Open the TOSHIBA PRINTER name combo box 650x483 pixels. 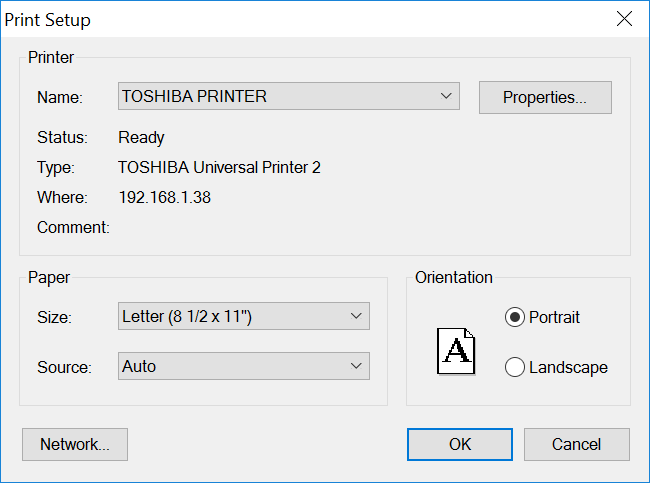click(x=289, y=96)
